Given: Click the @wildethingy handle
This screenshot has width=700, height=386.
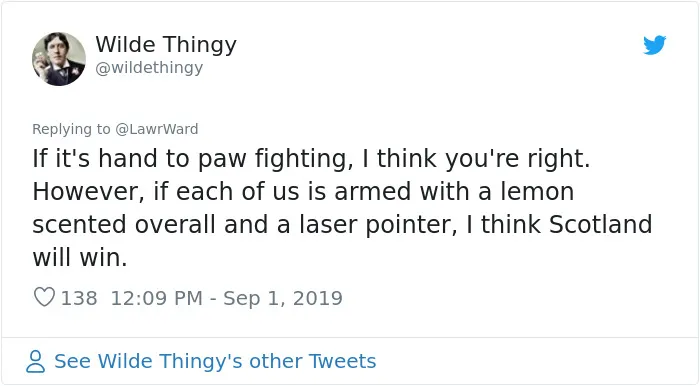Looking at the screenshot, I should pos(149,67).
